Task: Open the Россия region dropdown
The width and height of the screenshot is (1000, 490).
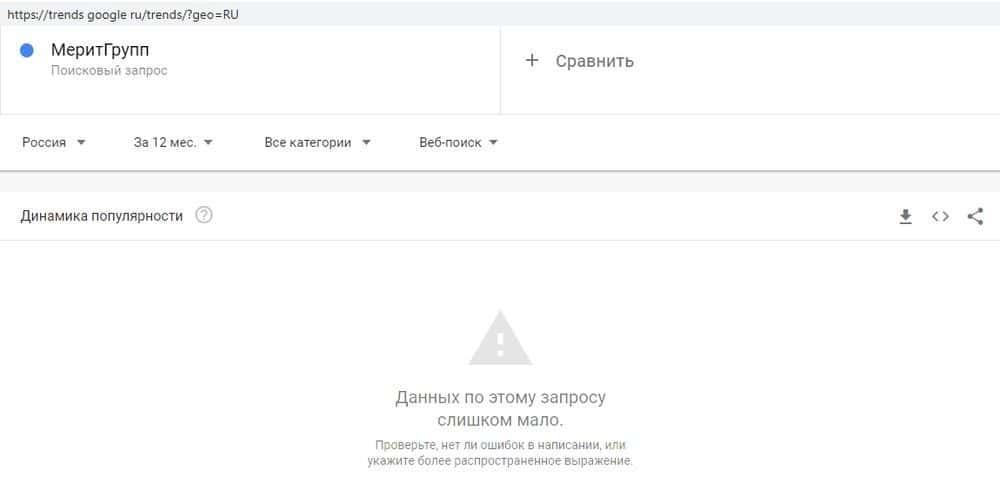Action: coord(54,143)
